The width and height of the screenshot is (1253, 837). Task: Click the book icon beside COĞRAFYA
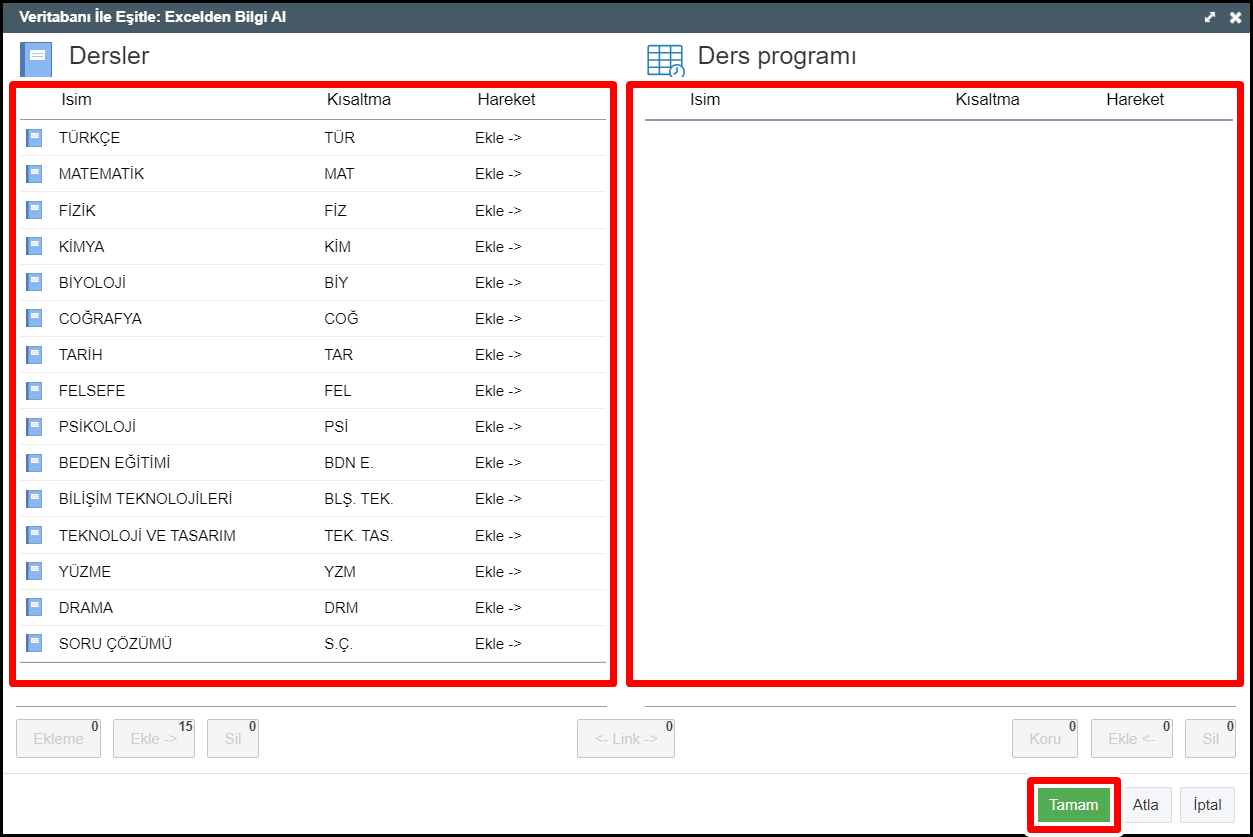34,318
